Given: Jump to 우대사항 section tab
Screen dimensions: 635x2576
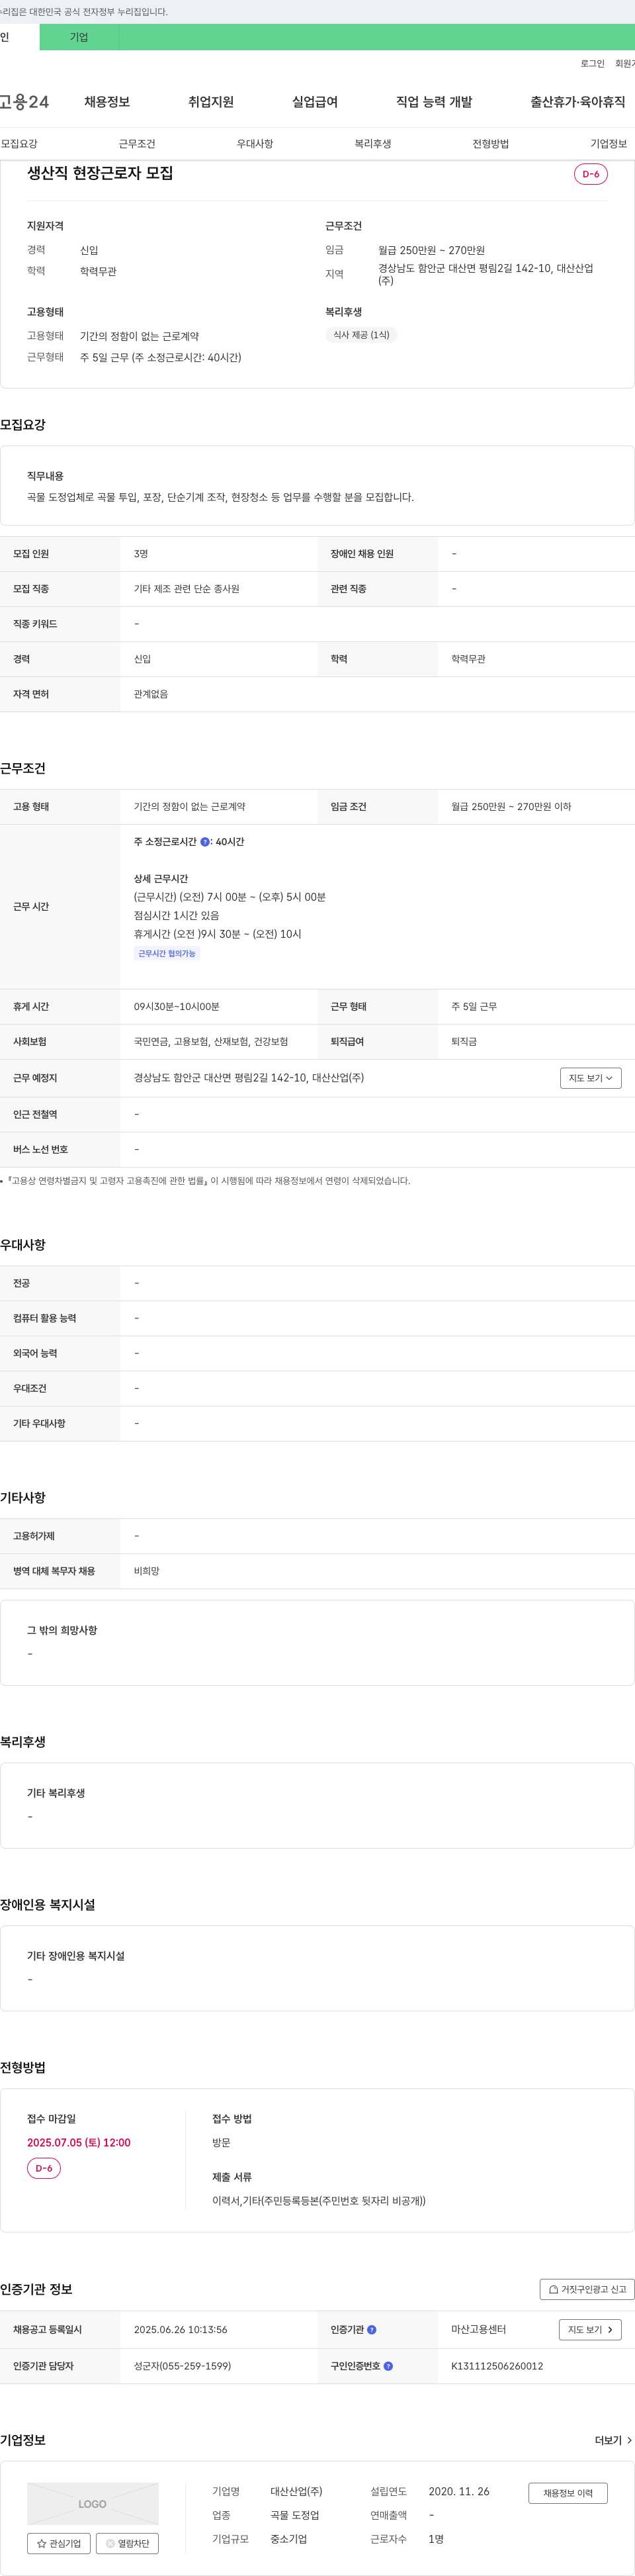Looking at the screenshot, I should pyautogui.click(x=255, y=144).
